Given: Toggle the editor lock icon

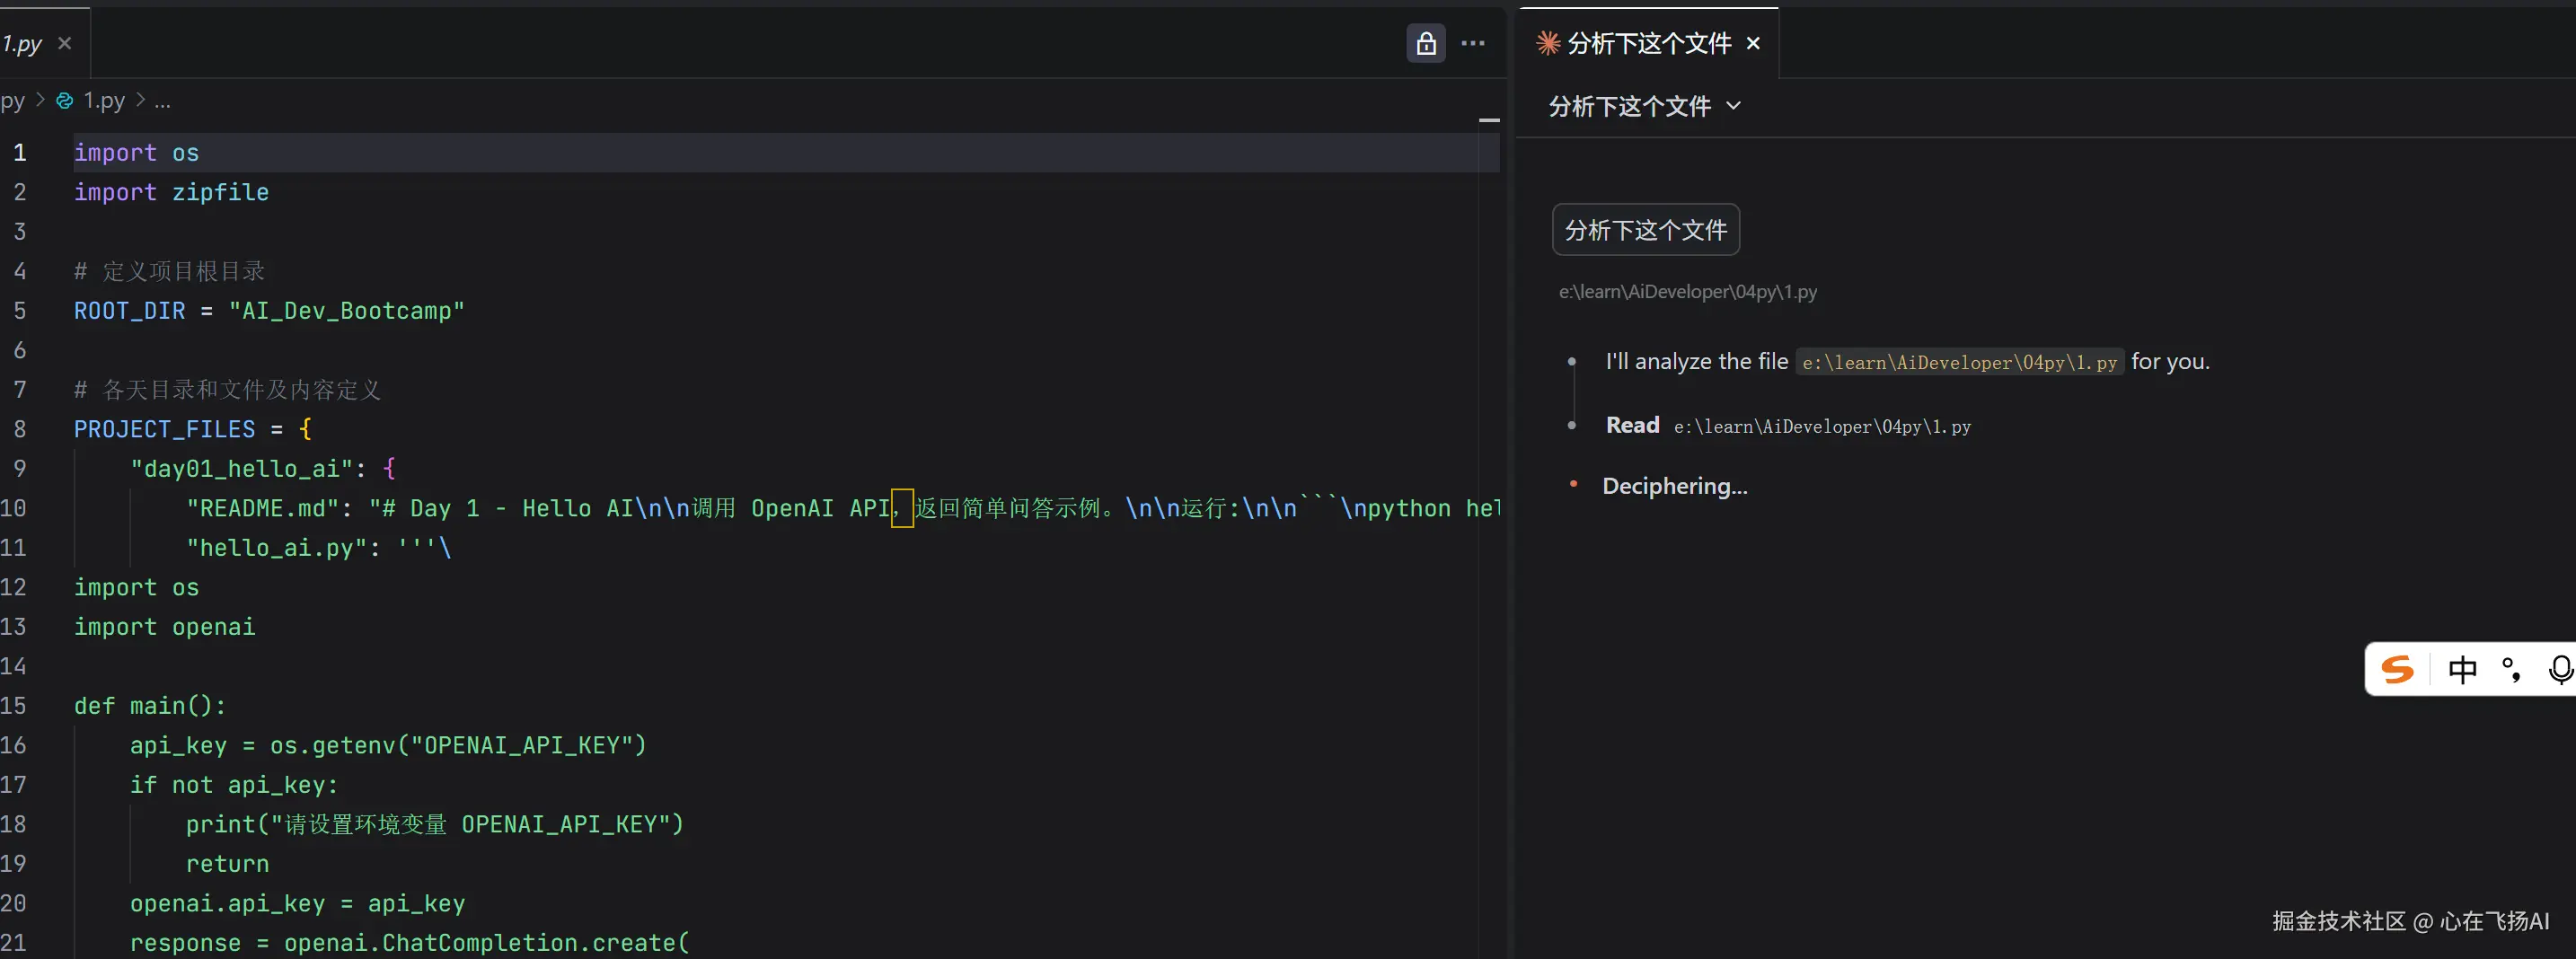Looking at the screenshot, I should coord(1426,43).
